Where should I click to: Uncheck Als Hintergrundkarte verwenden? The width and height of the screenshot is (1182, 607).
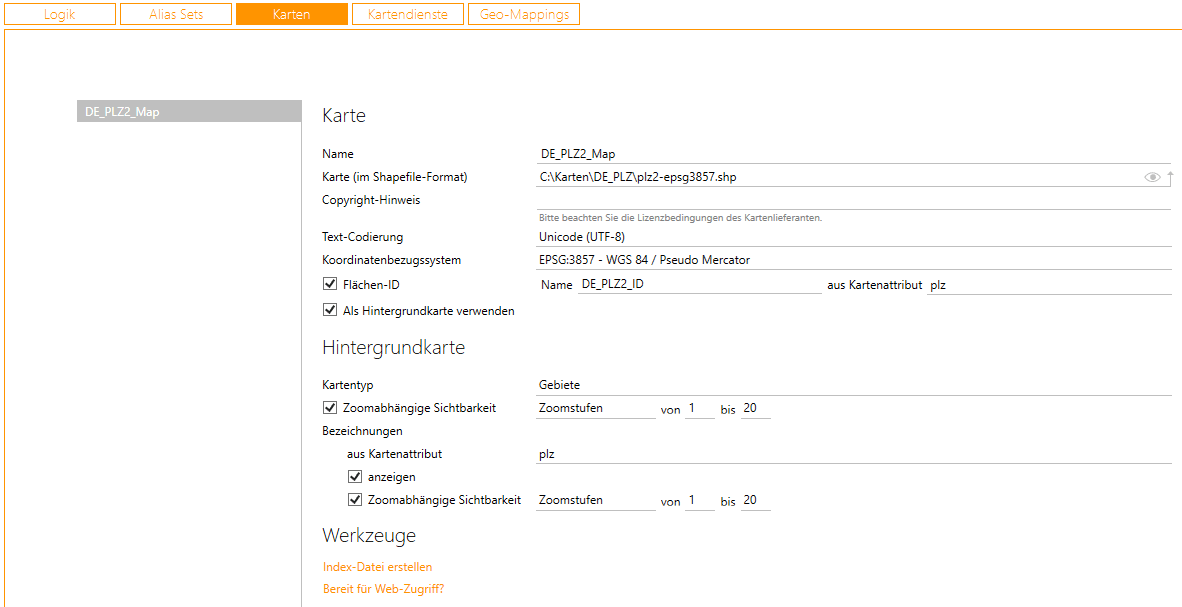tap(330, 310)
